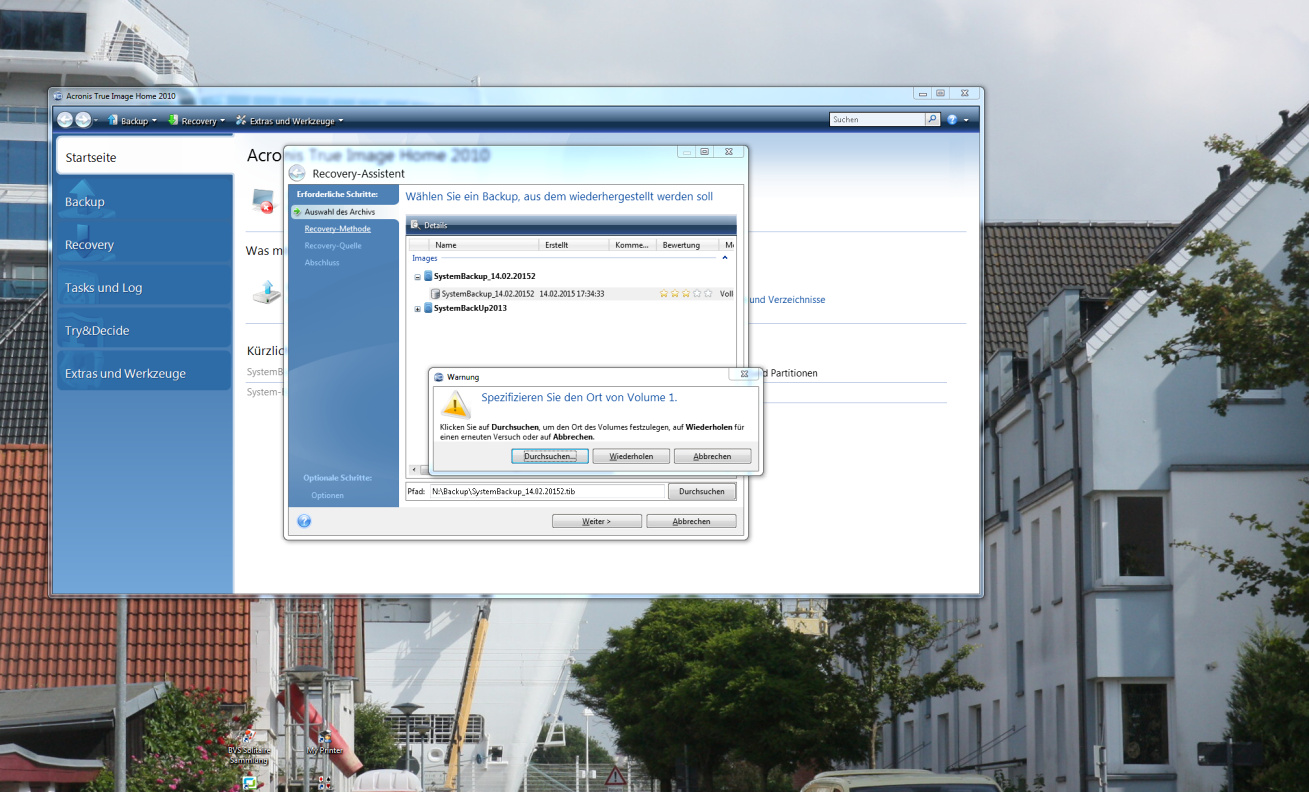Click the und Verzeichnisse link in main window
1309x792 pixels.
(787, 300)
